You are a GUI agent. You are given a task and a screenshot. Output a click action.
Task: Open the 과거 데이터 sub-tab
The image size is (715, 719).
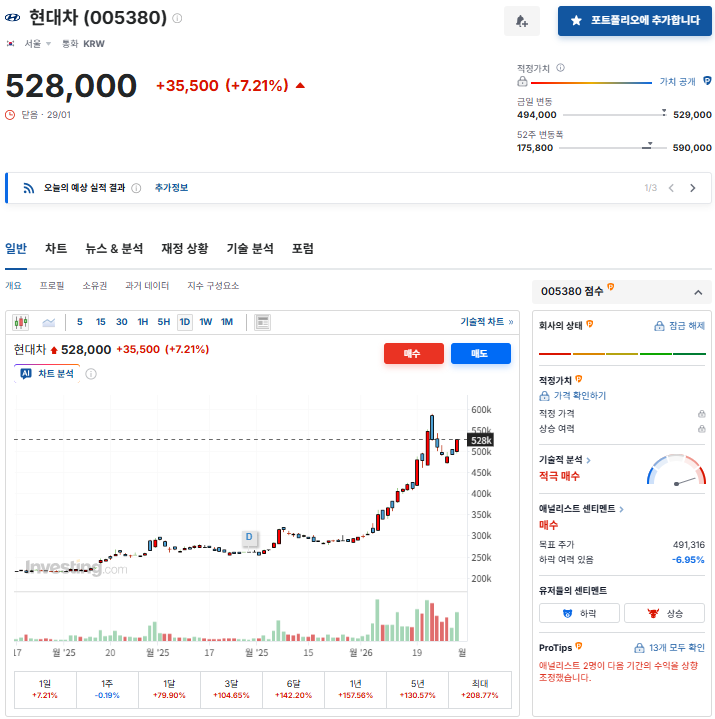coord(147,286)
